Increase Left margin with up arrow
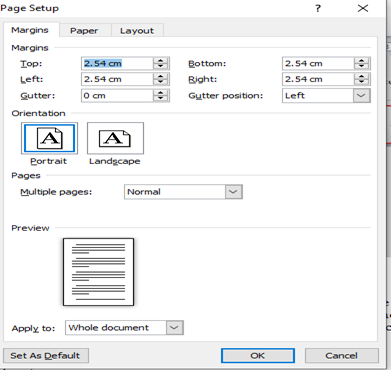The width and height of the screenshot is (391, 370). (x=161, y=77)
